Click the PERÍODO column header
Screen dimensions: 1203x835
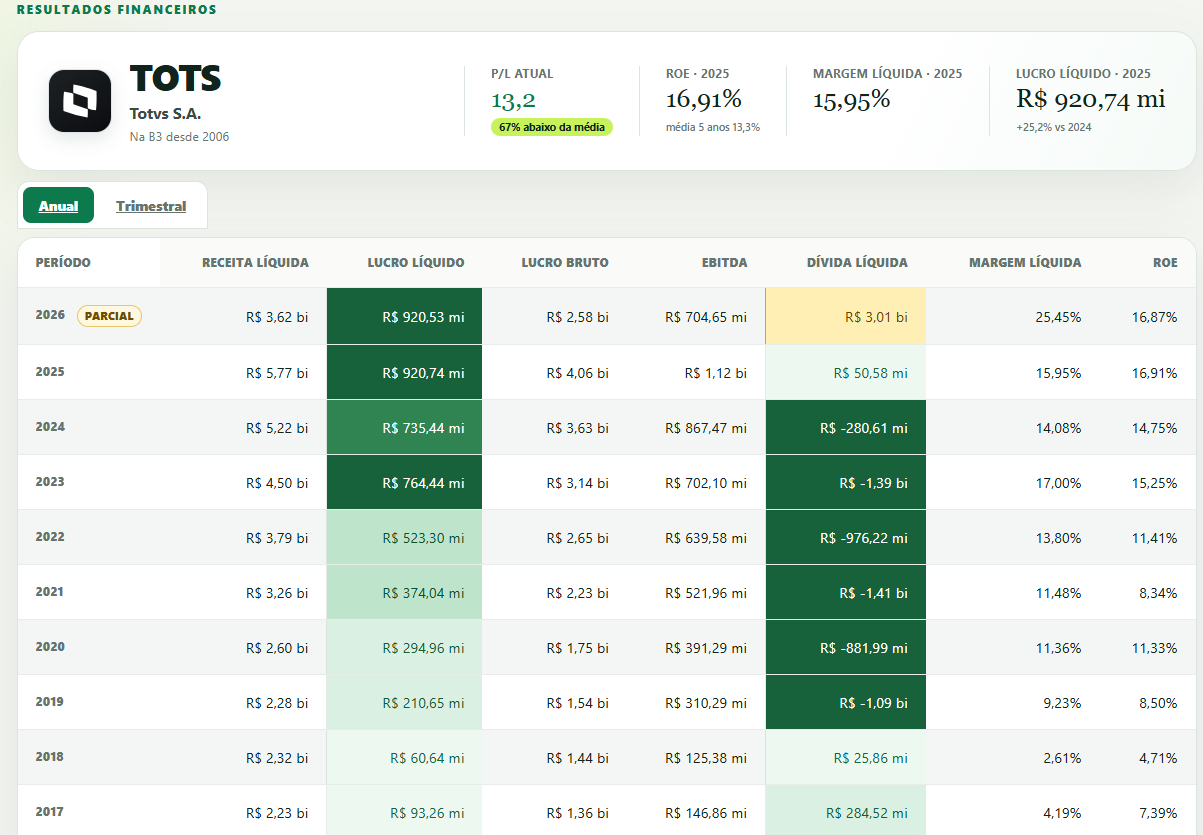coord(63,263)
